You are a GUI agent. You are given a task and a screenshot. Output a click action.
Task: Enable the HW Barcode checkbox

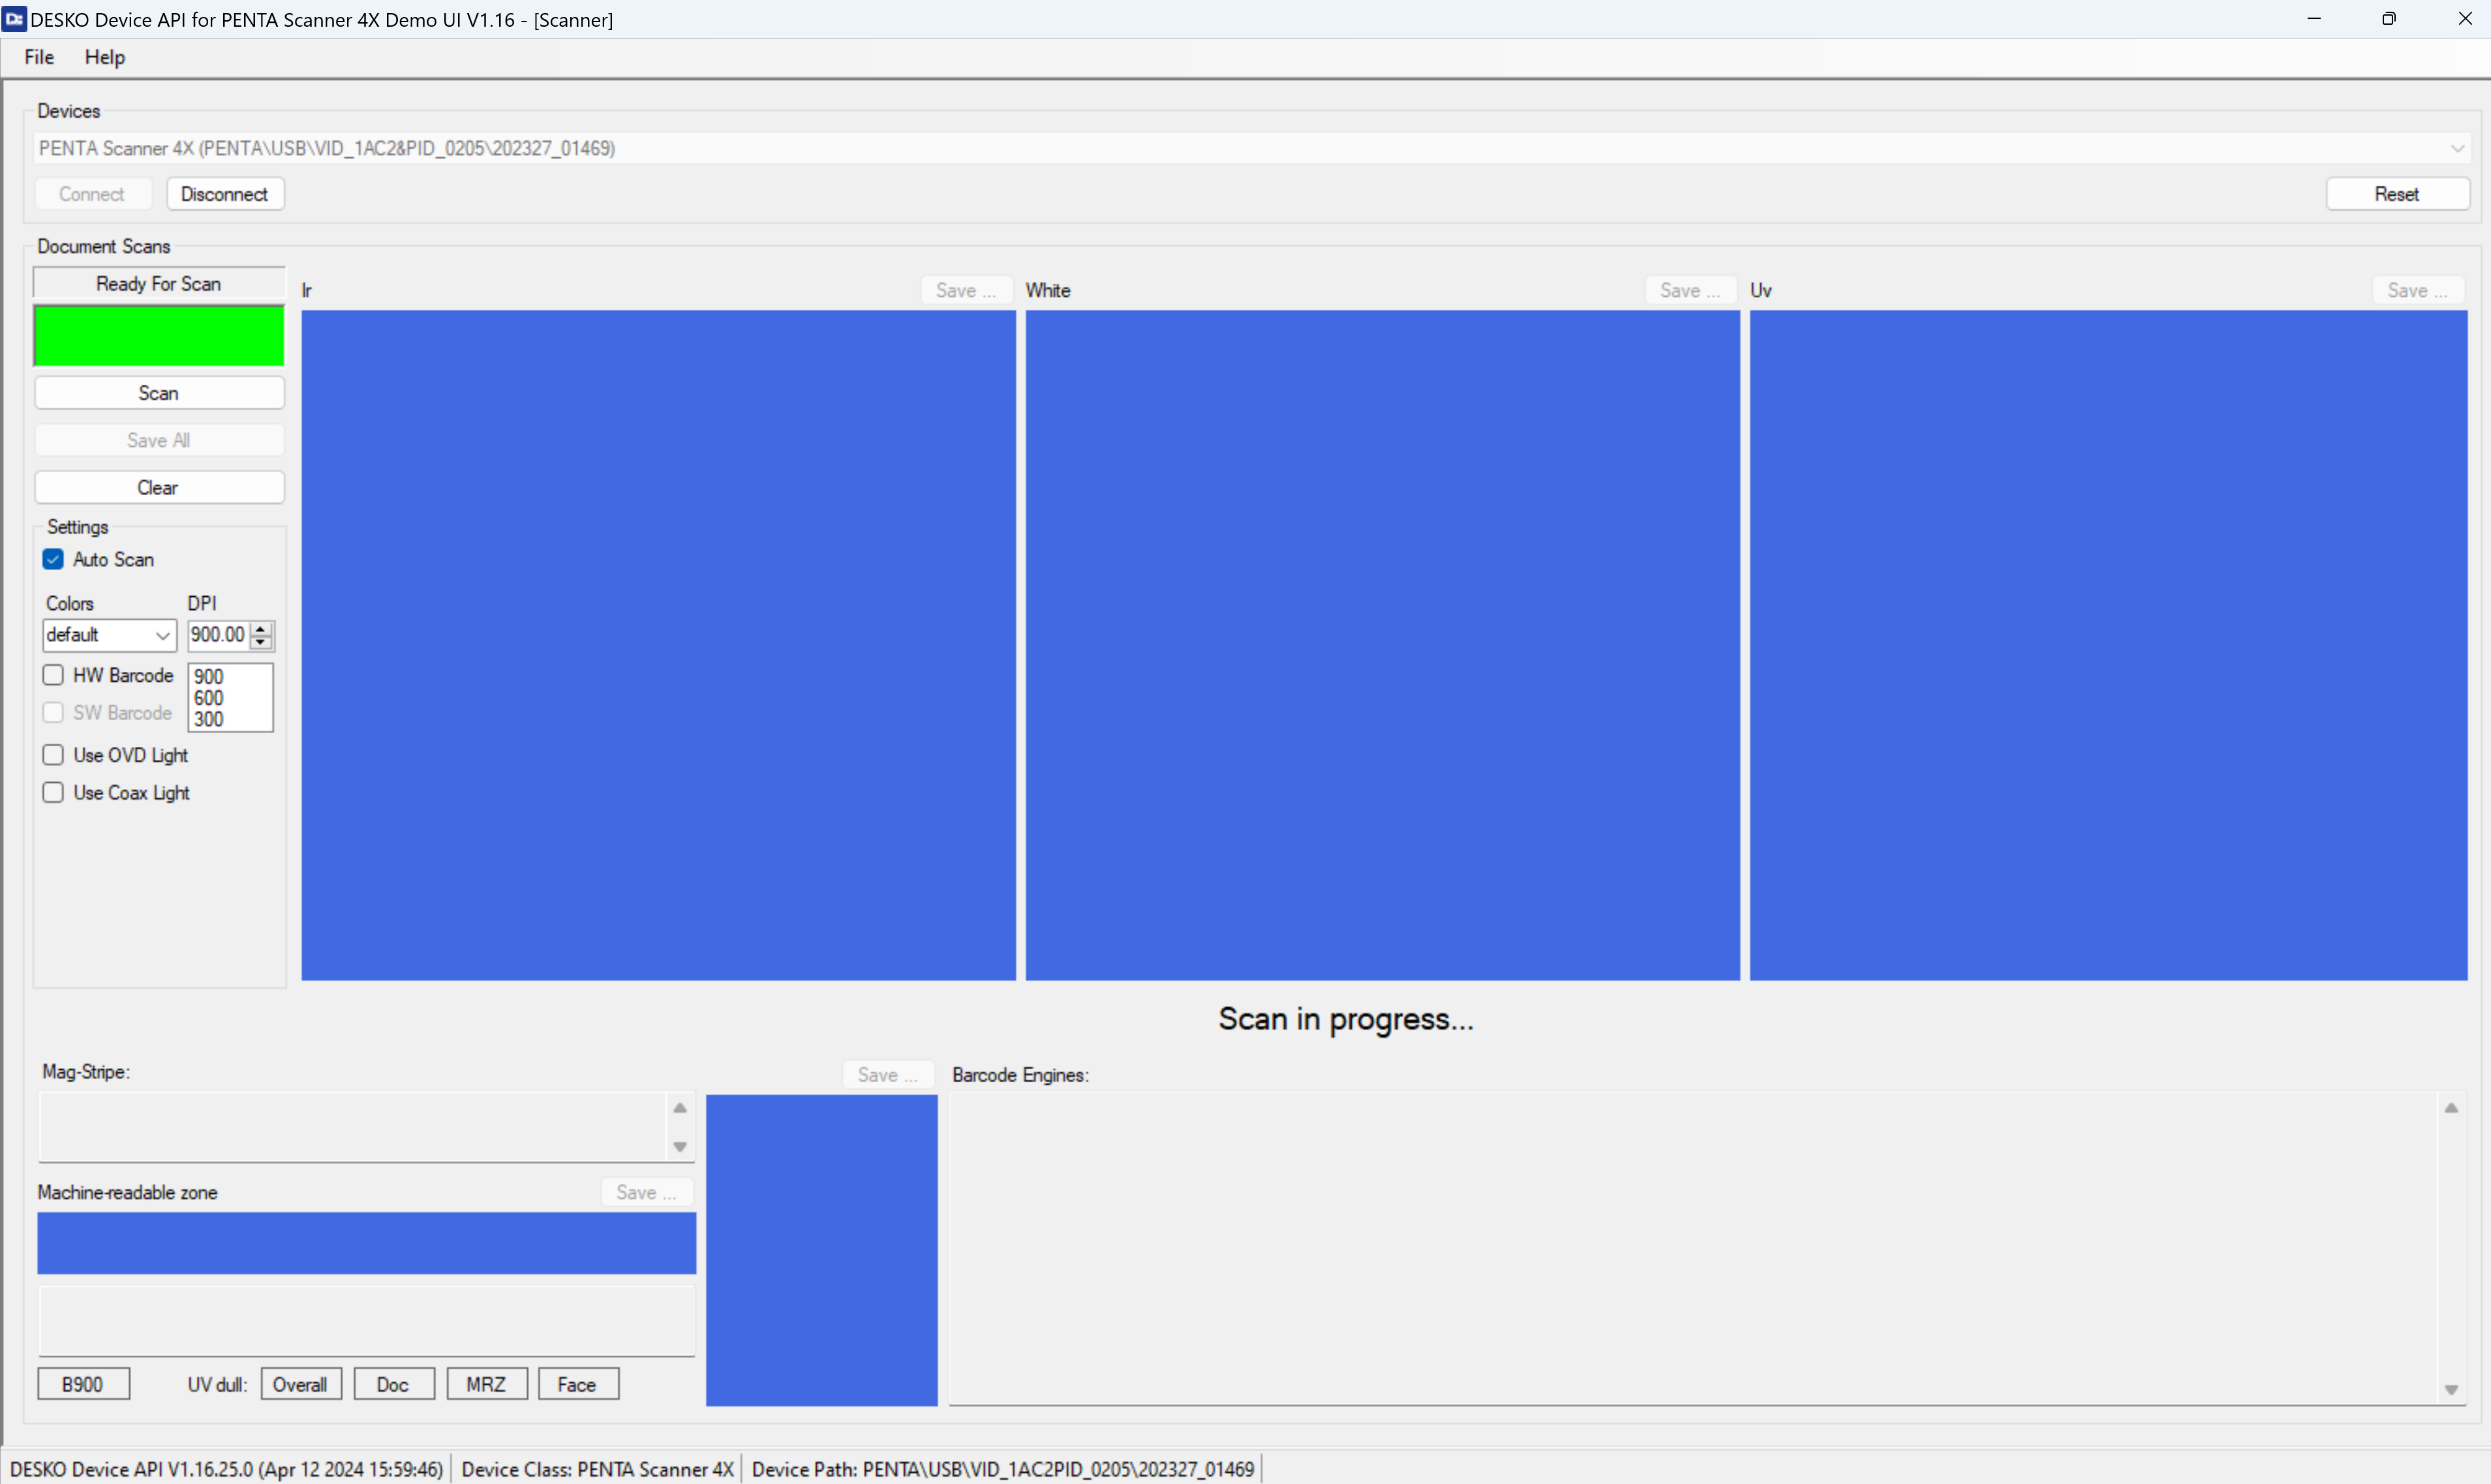pyautogui.click(x=53, y=675)
